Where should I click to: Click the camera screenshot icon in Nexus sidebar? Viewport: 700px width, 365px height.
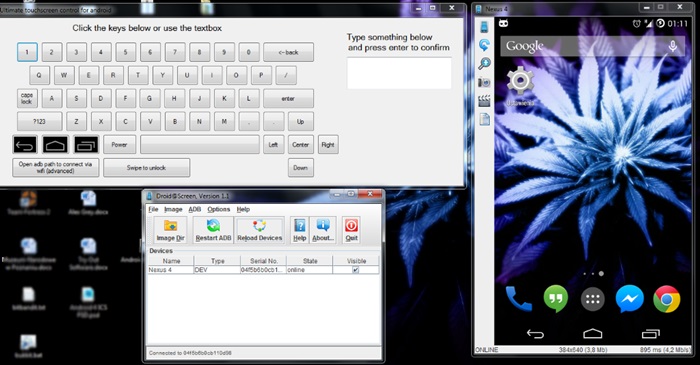[x=484, y=82]
